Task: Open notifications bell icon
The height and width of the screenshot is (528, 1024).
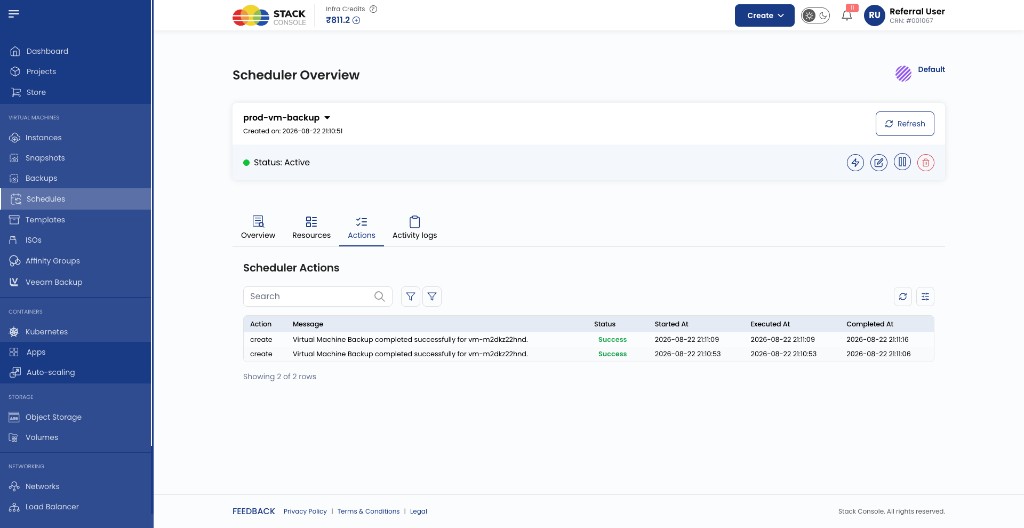Action: (847, 15)
